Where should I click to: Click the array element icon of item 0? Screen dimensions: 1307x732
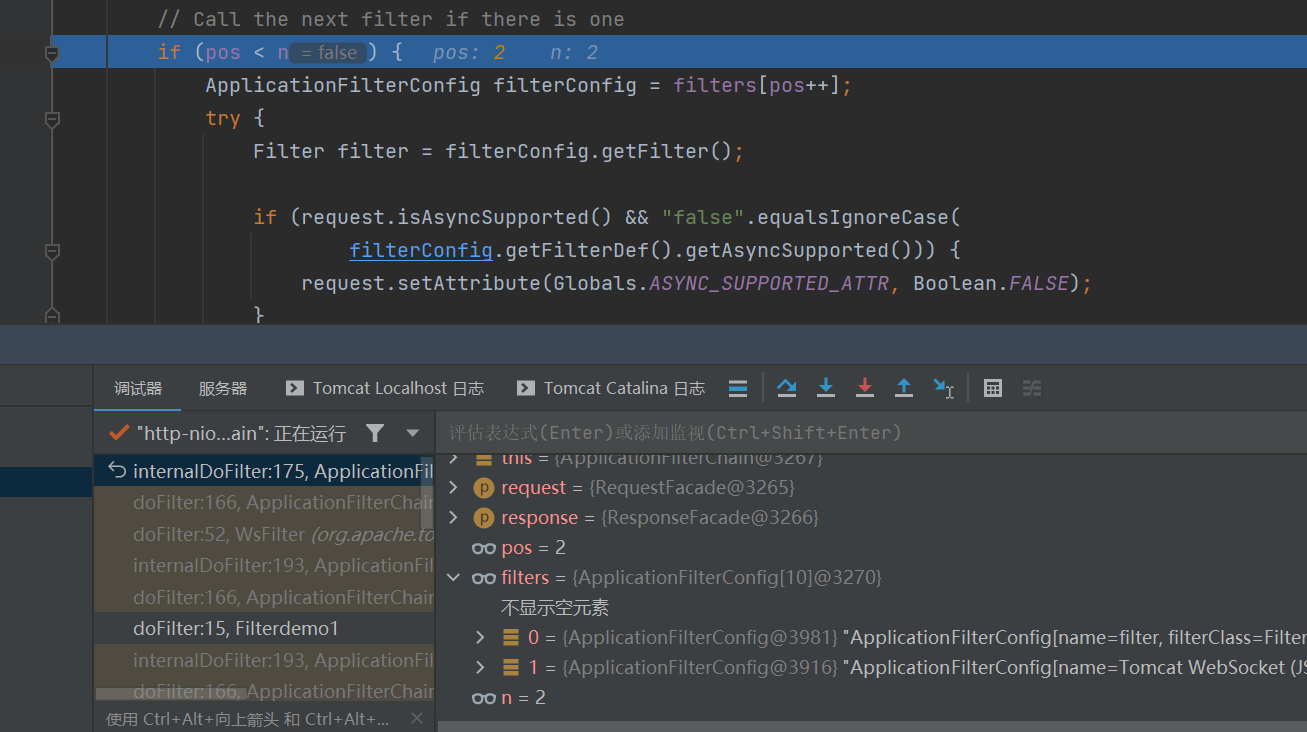point(511,637)
